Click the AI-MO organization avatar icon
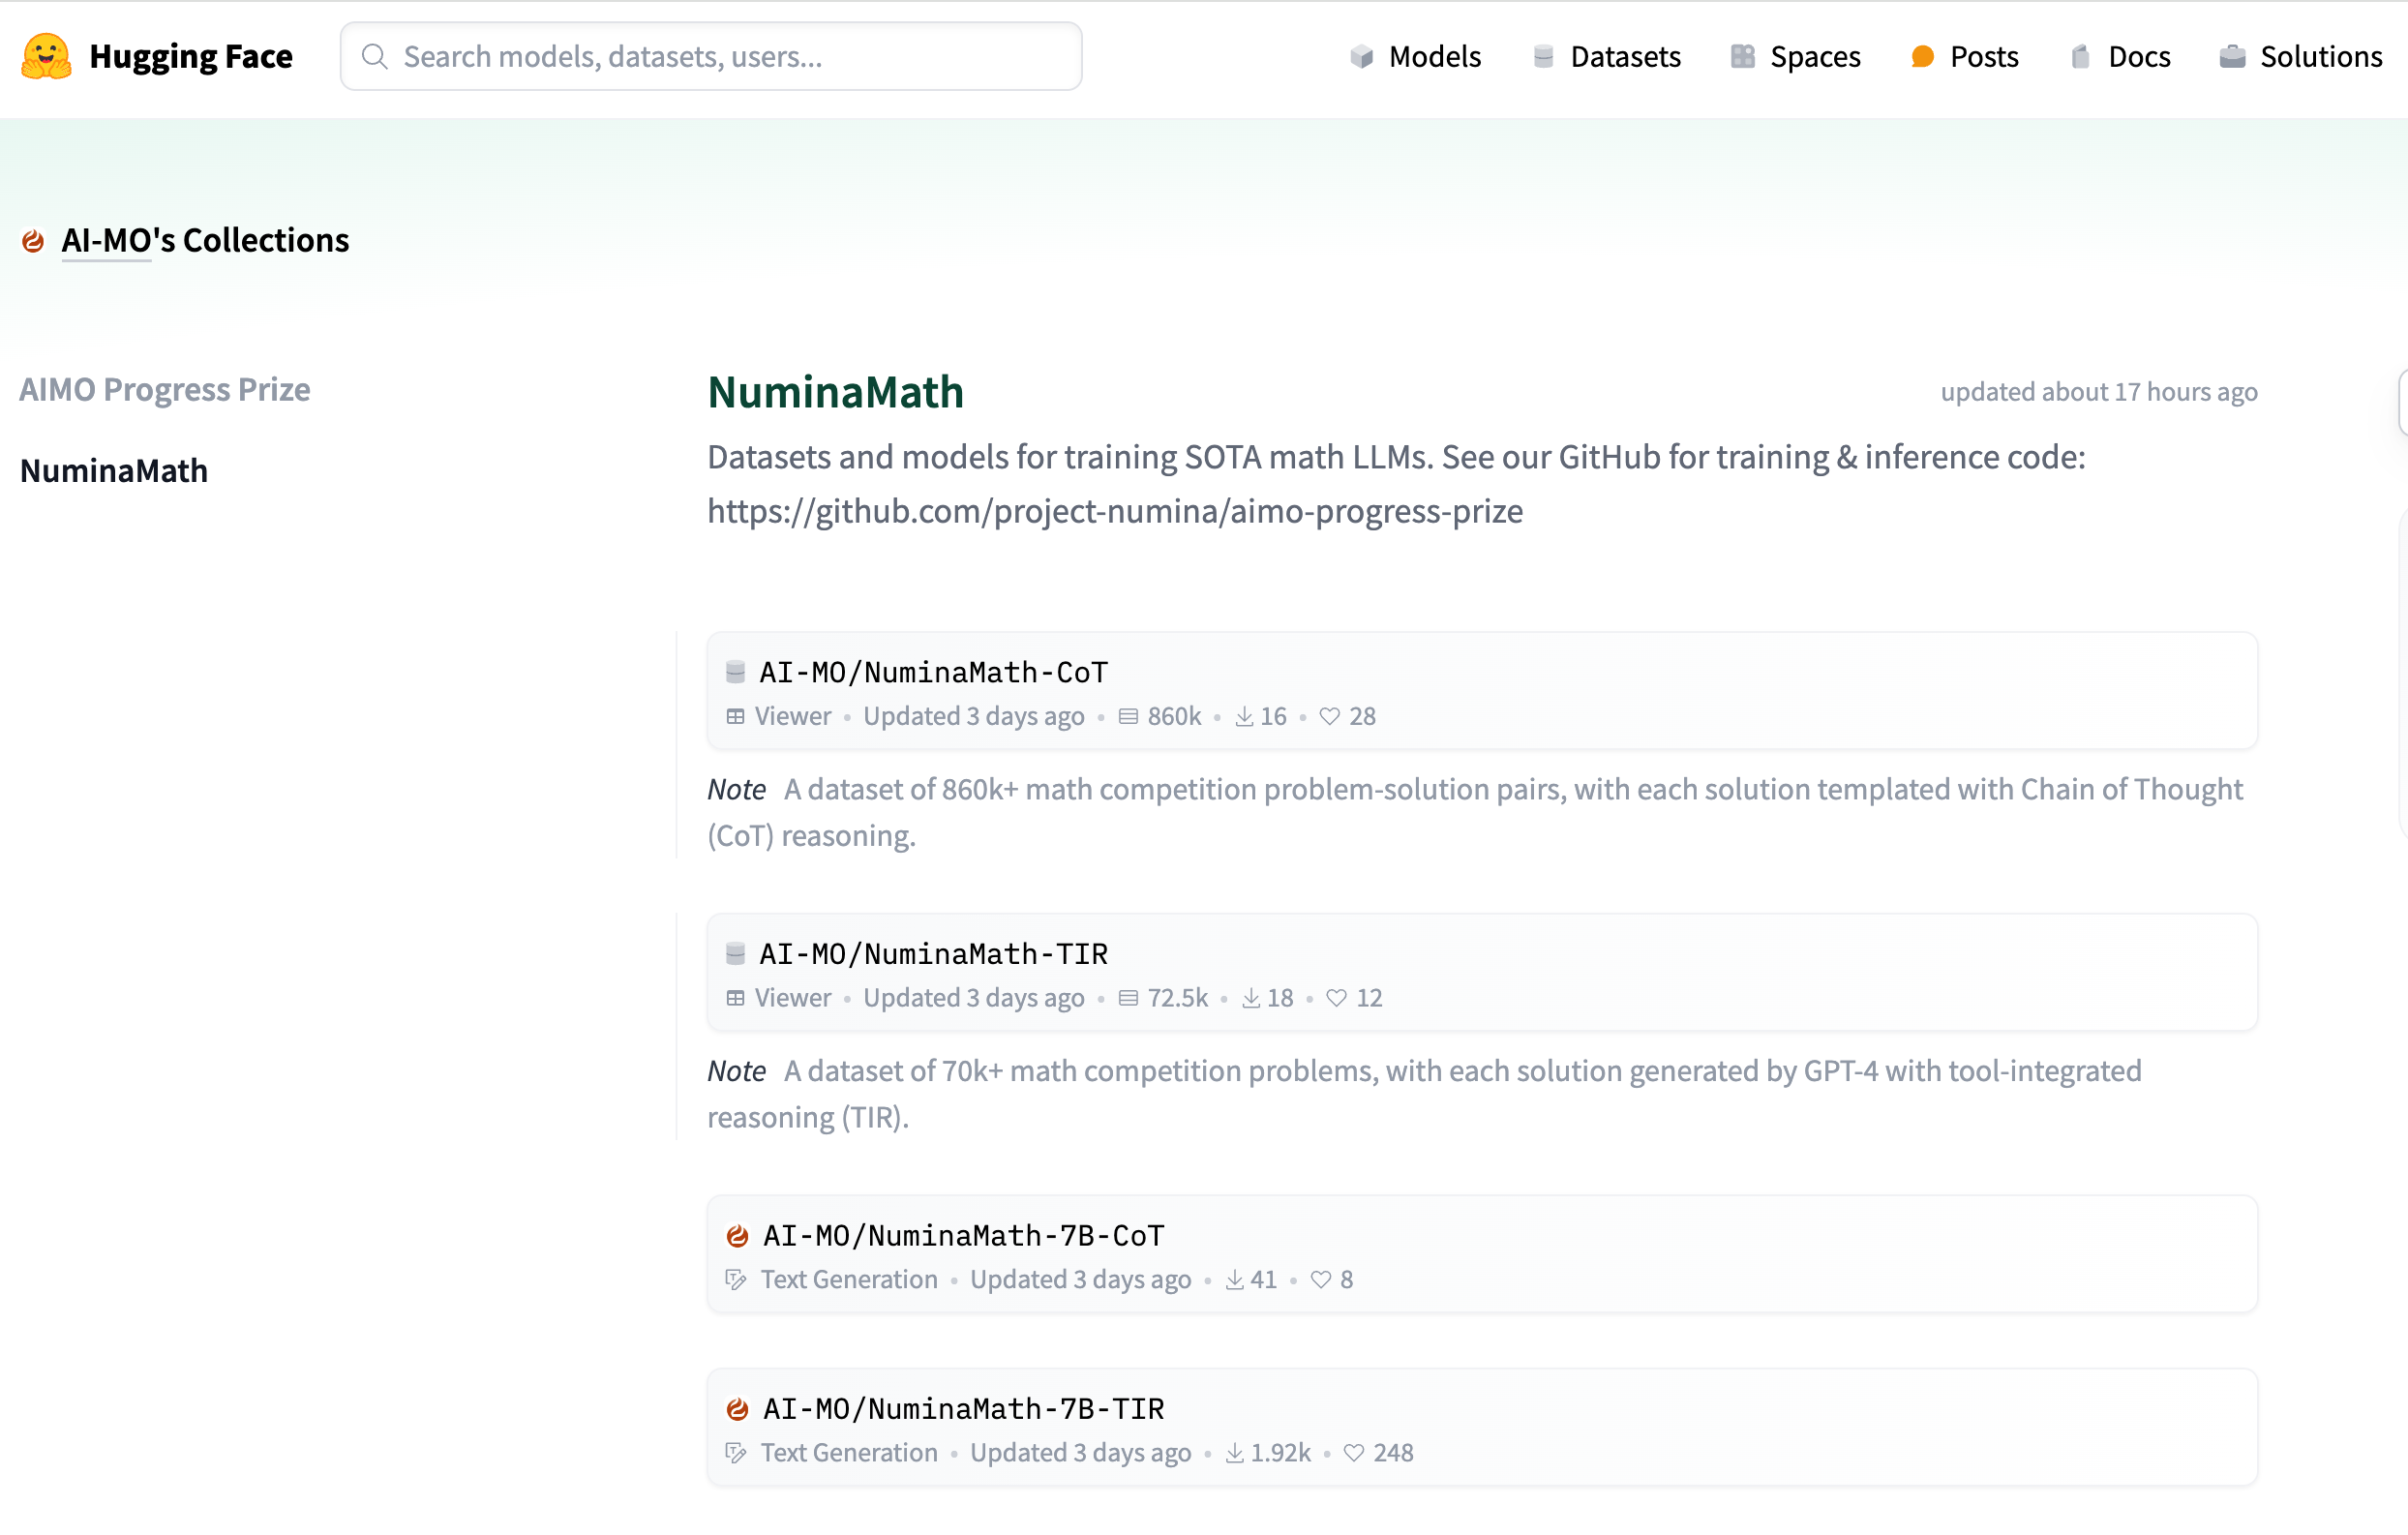 [33, 241]
